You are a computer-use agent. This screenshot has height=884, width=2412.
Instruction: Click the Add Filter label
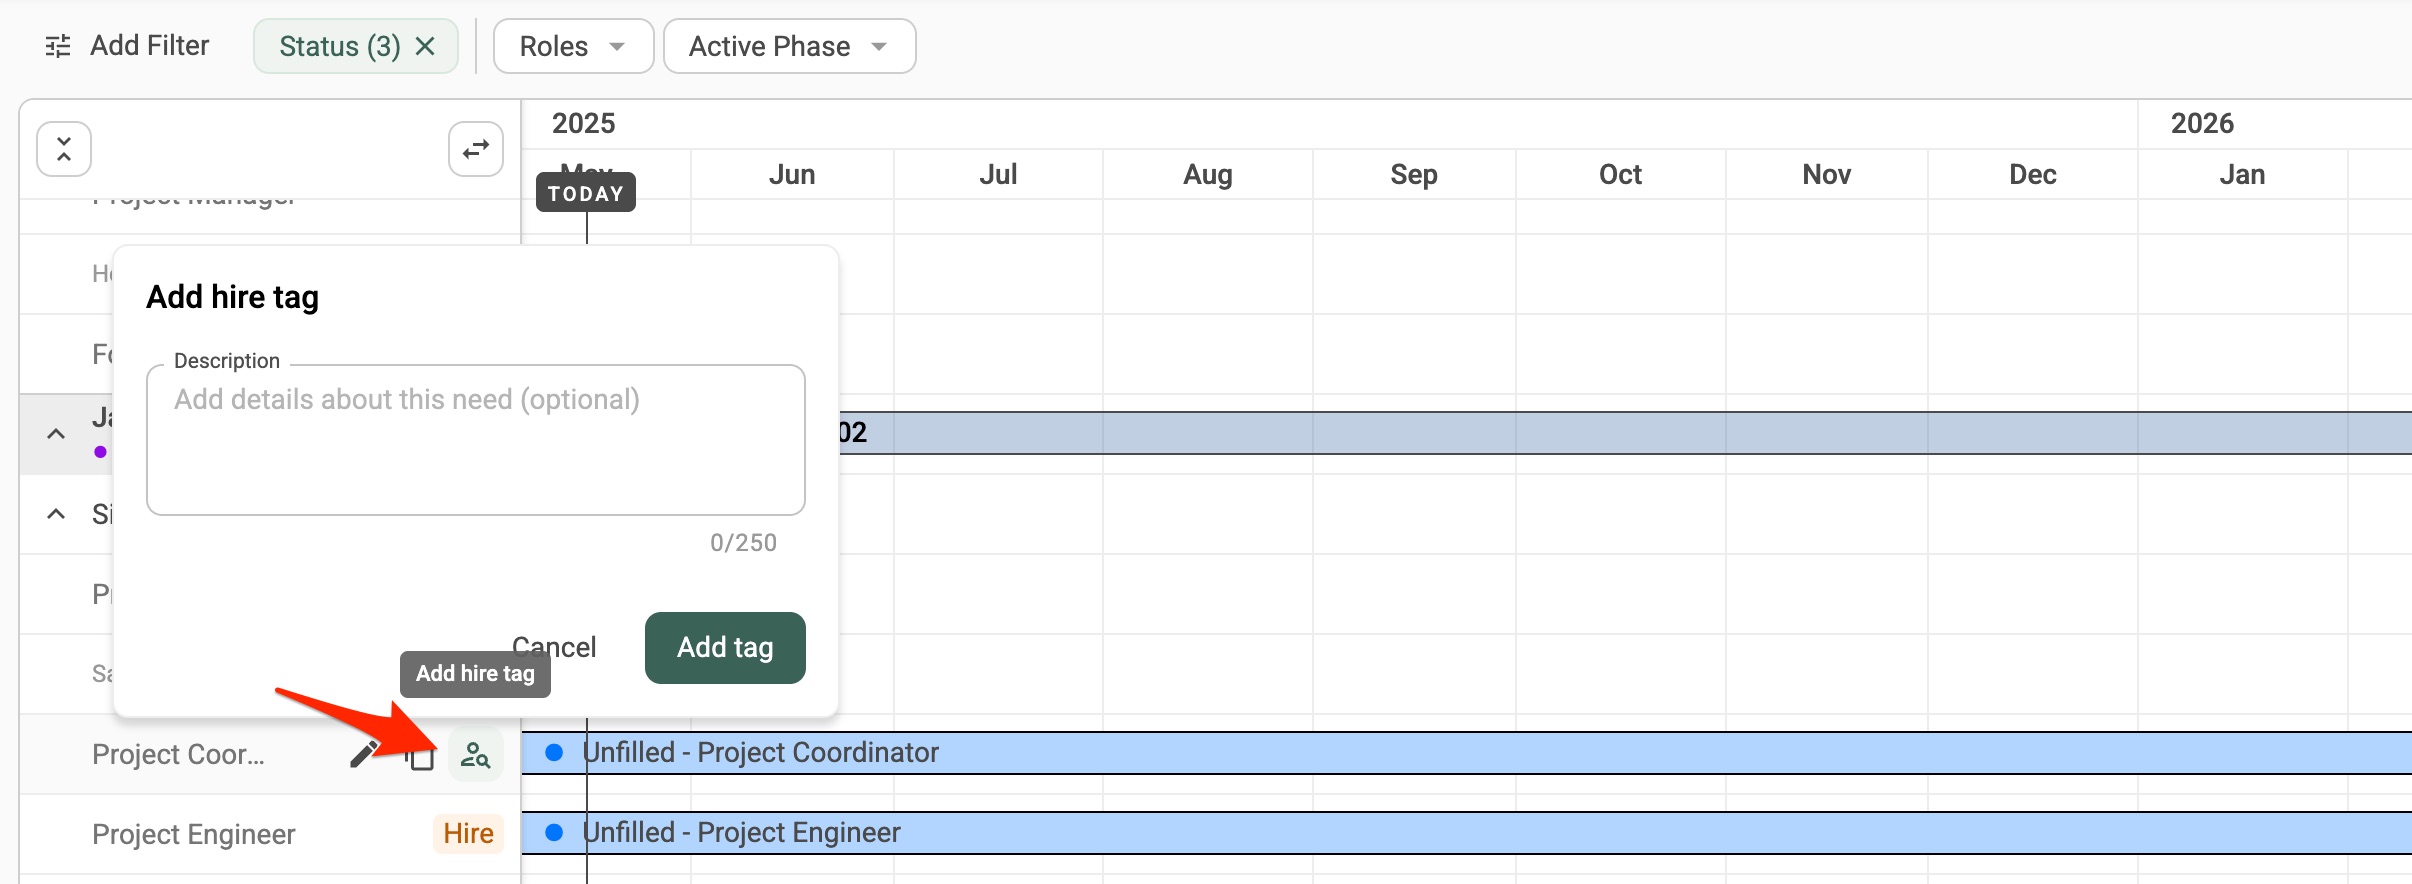[x=149, y=46]
